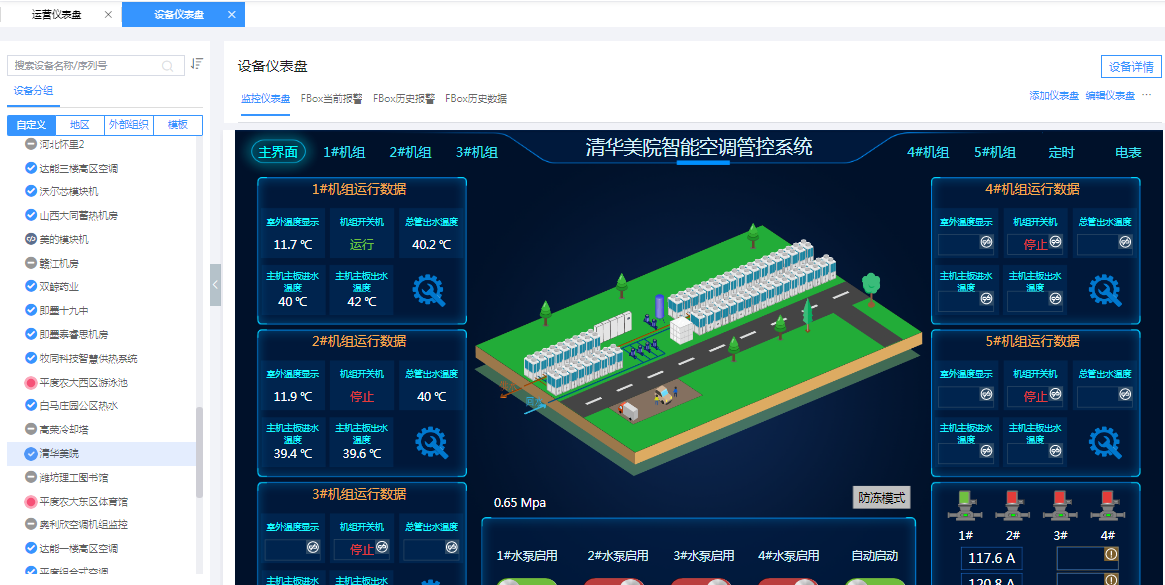Click the 2# red pump icon
The height and width of the screenshot is (585, 1165).
pyautogui.click(x=1013, y=506)
